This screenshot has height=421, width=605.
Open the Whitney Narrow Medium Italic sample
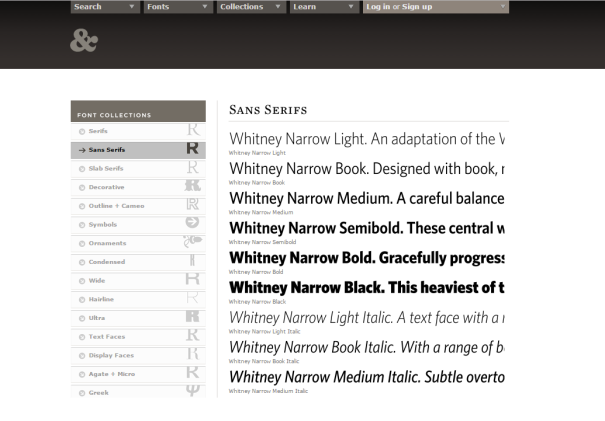(x=367, y=377)
